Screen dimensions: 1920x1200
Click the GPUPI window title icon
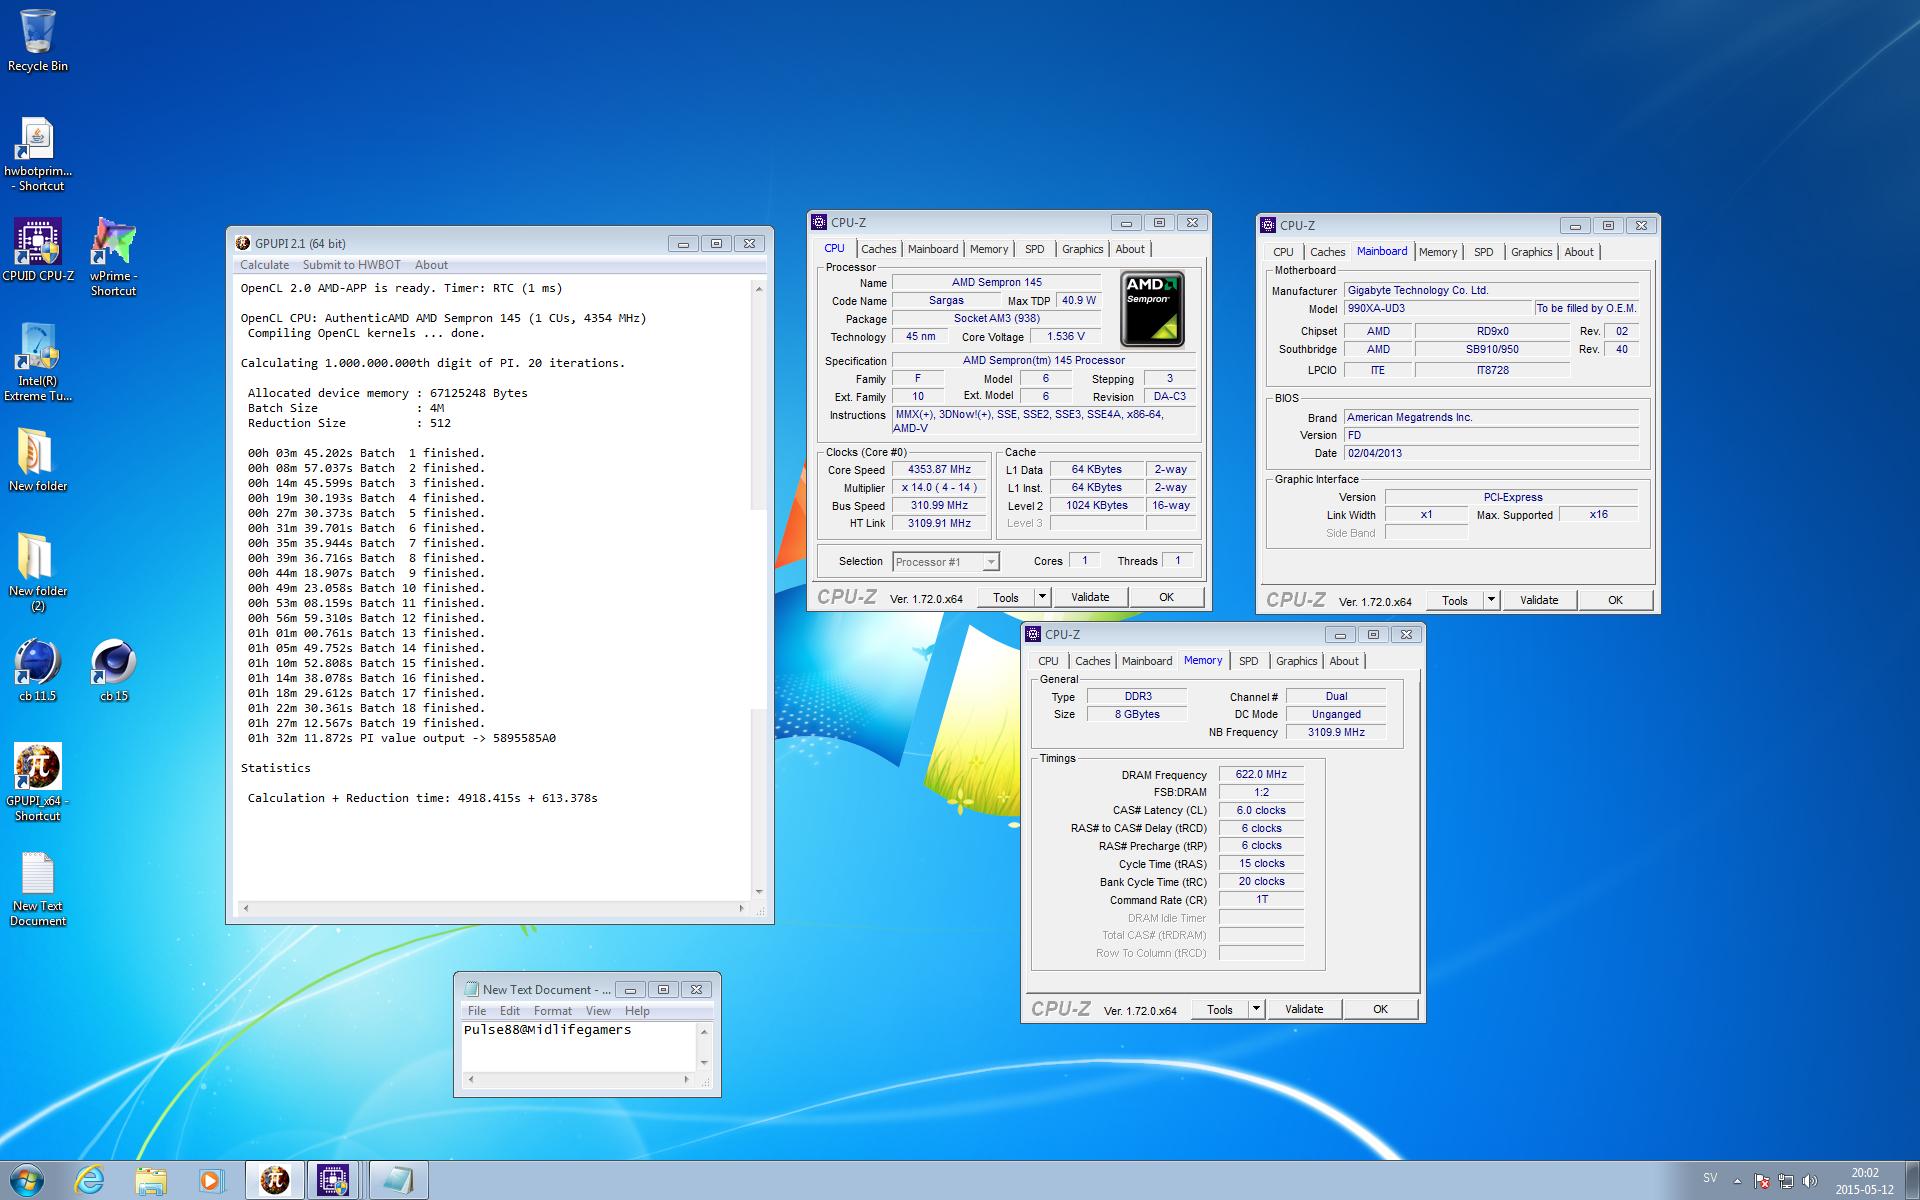click(x=242, y=243)
